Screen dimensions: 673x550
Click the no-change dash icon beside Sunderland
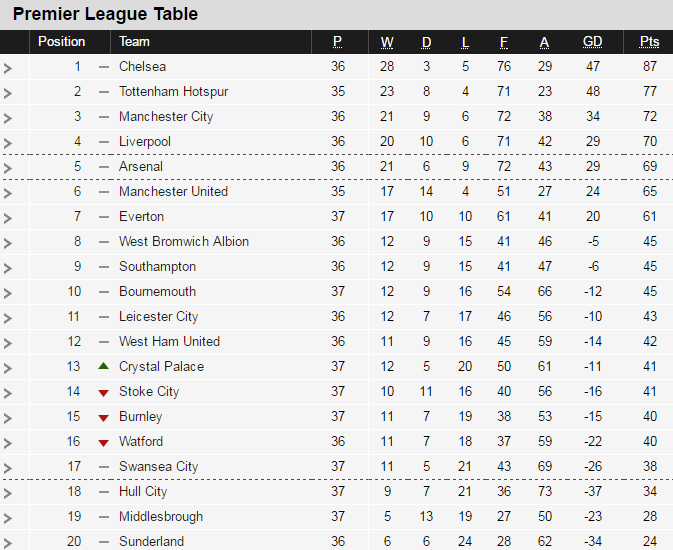pos(103,542)
